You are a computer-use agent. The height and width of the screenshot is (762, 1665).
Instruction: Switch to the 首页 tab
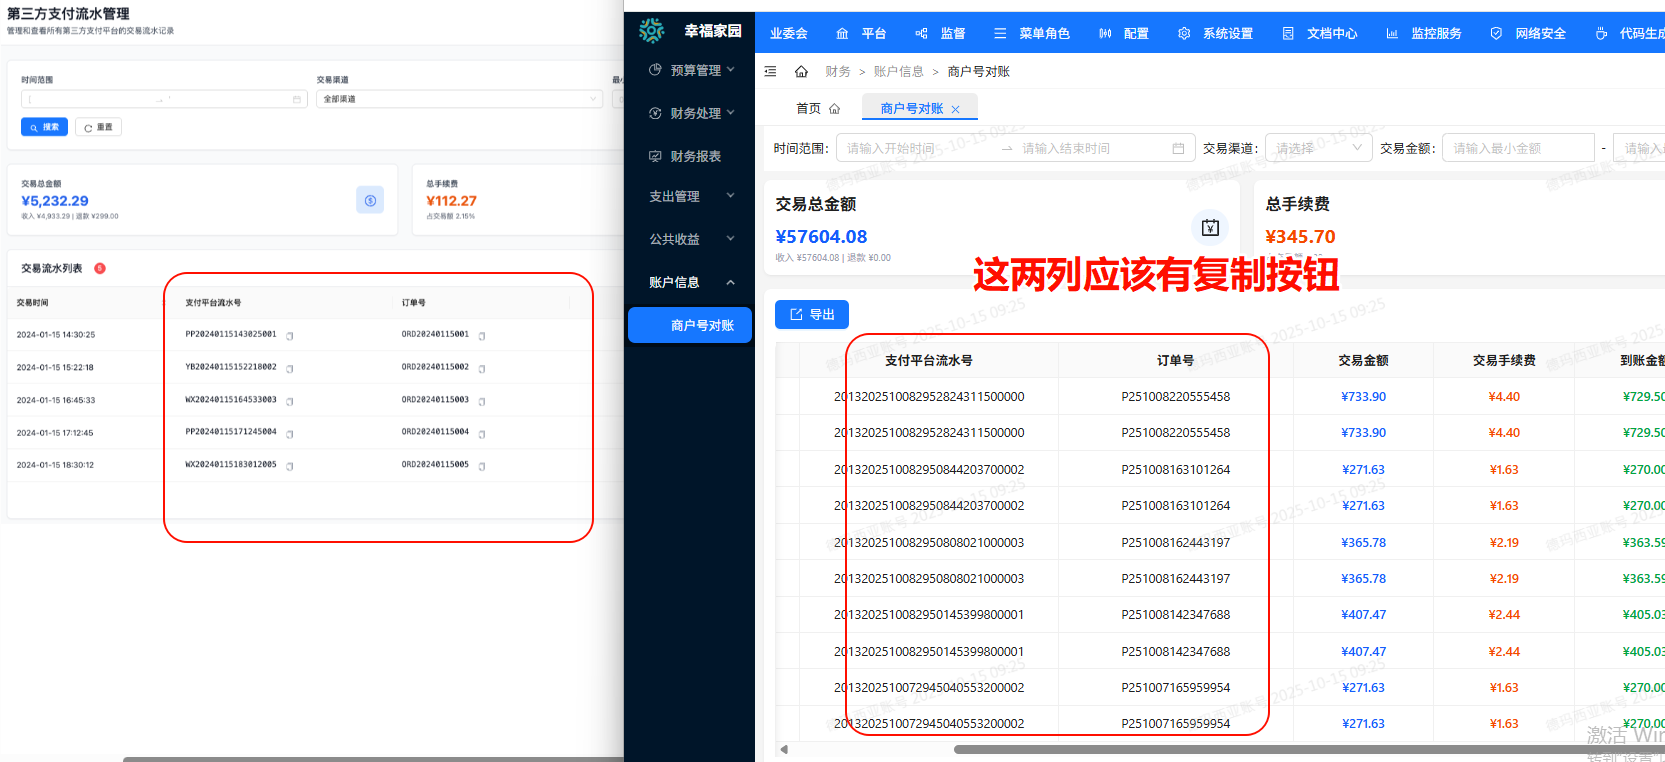[x=818, y=108]
